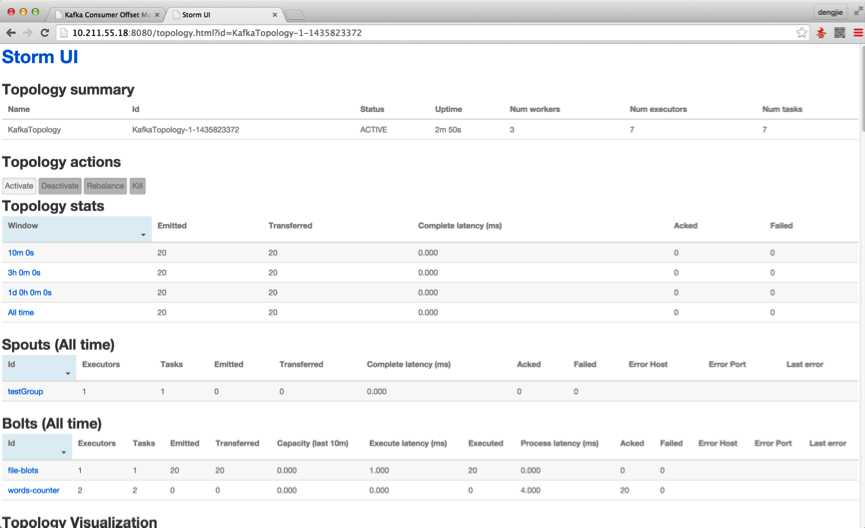865x528 pixels.
Task: Open the 3h 0m 0s window link
Action: 24,273
